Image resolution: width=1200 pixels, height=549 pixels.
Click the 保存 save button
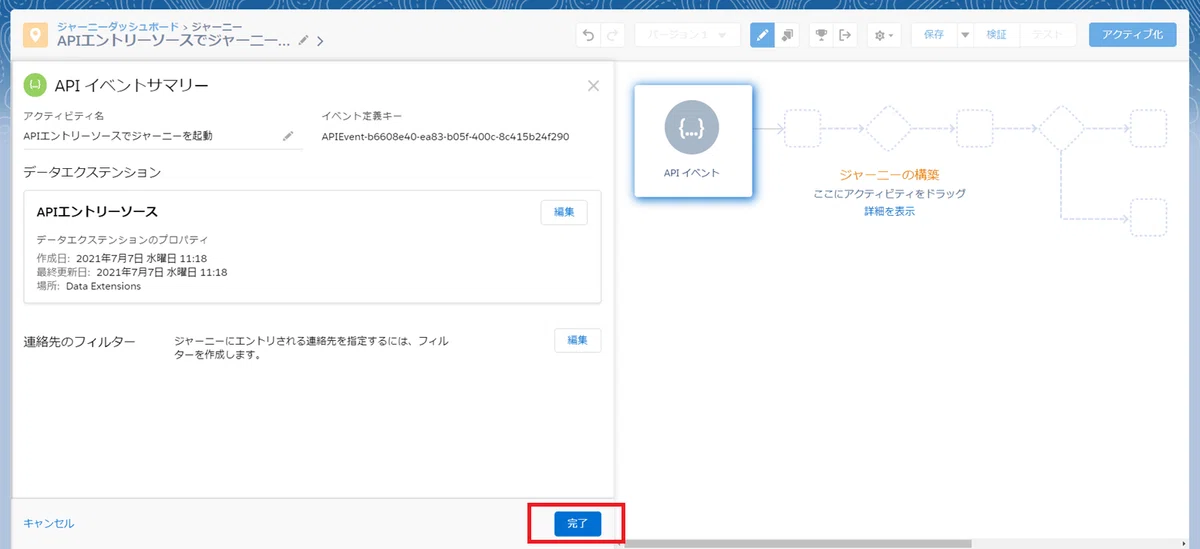pyautogui.click(x=934, y=35)
